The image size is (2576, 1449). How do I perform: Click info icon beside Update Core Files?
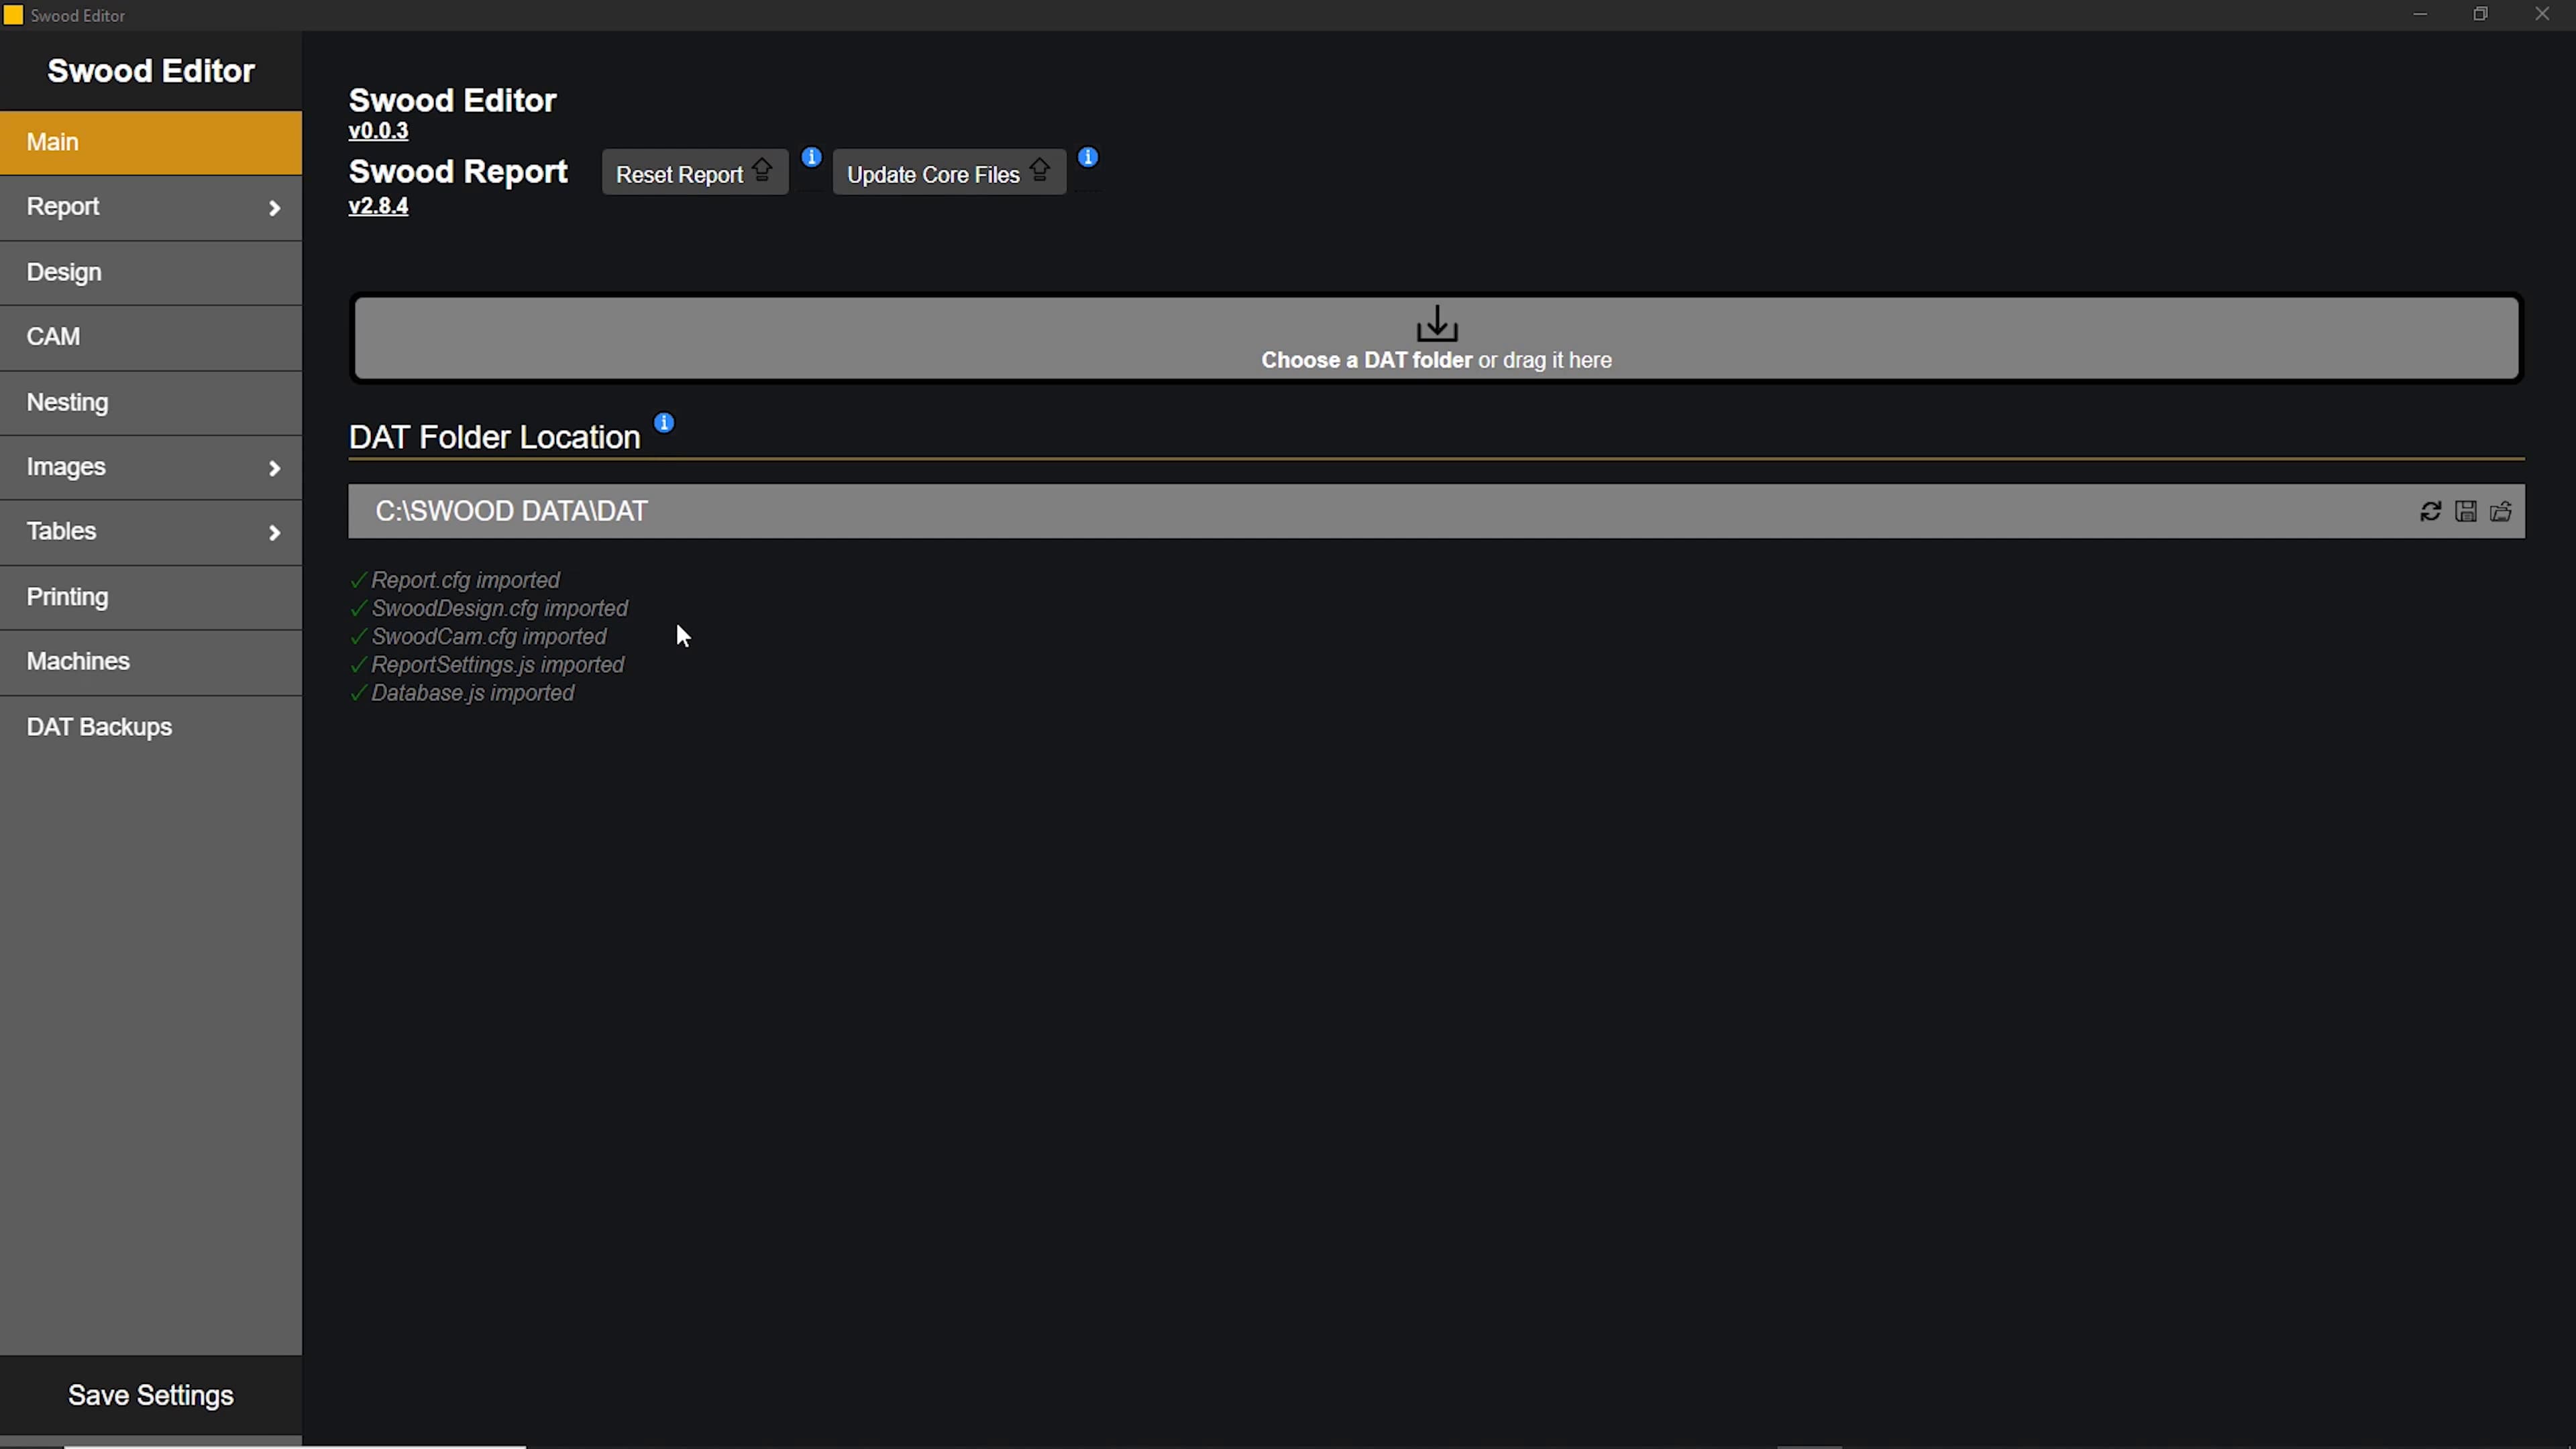pos(1088,157)
